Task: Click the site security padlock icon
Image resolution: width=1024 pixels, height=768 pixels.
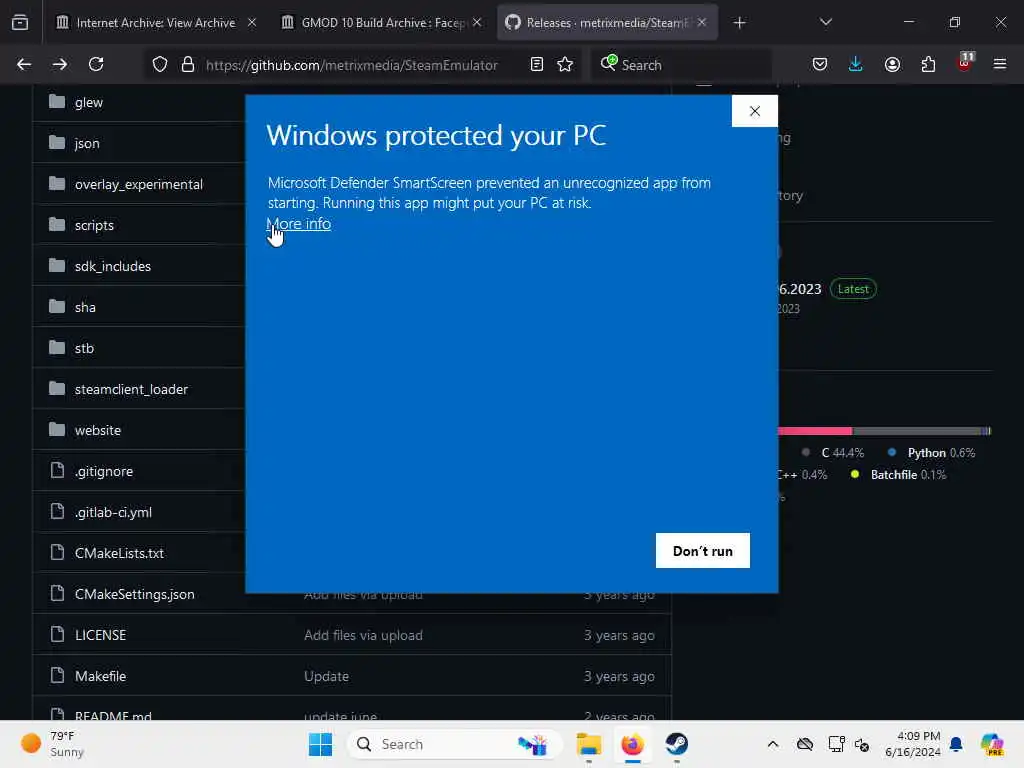Action: pyautogui.click(x=188, y=64)
